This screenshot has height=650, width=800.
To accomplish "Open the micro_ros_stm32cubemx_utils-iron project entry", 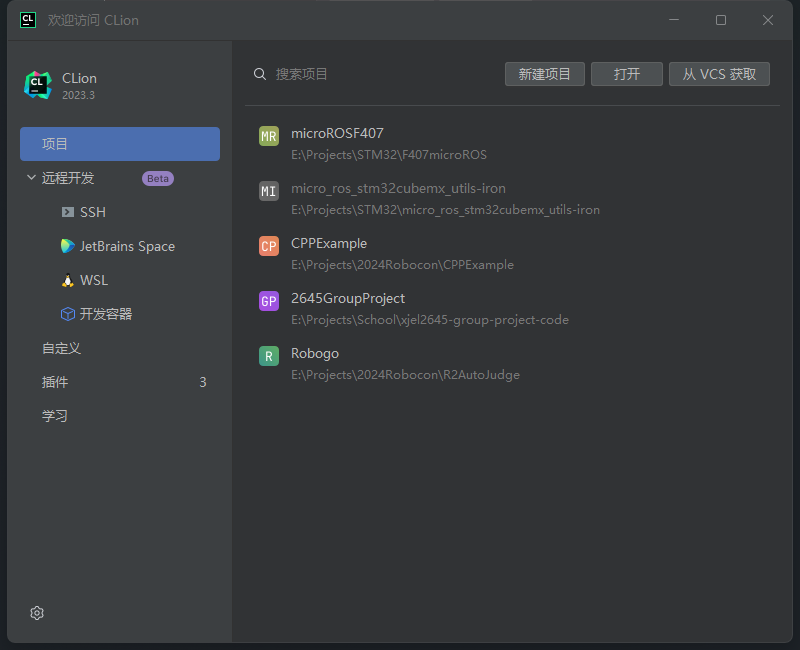I will point(445,199).
